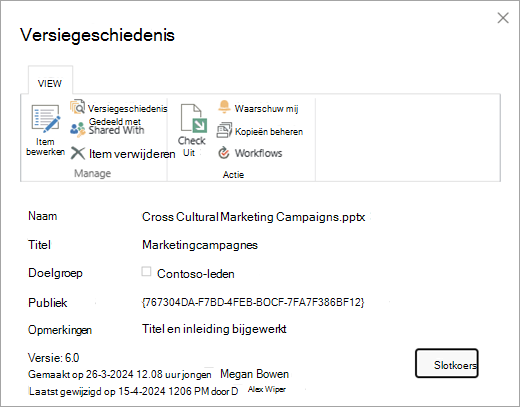Open Megan Bowen's profile link

point(254,374)
